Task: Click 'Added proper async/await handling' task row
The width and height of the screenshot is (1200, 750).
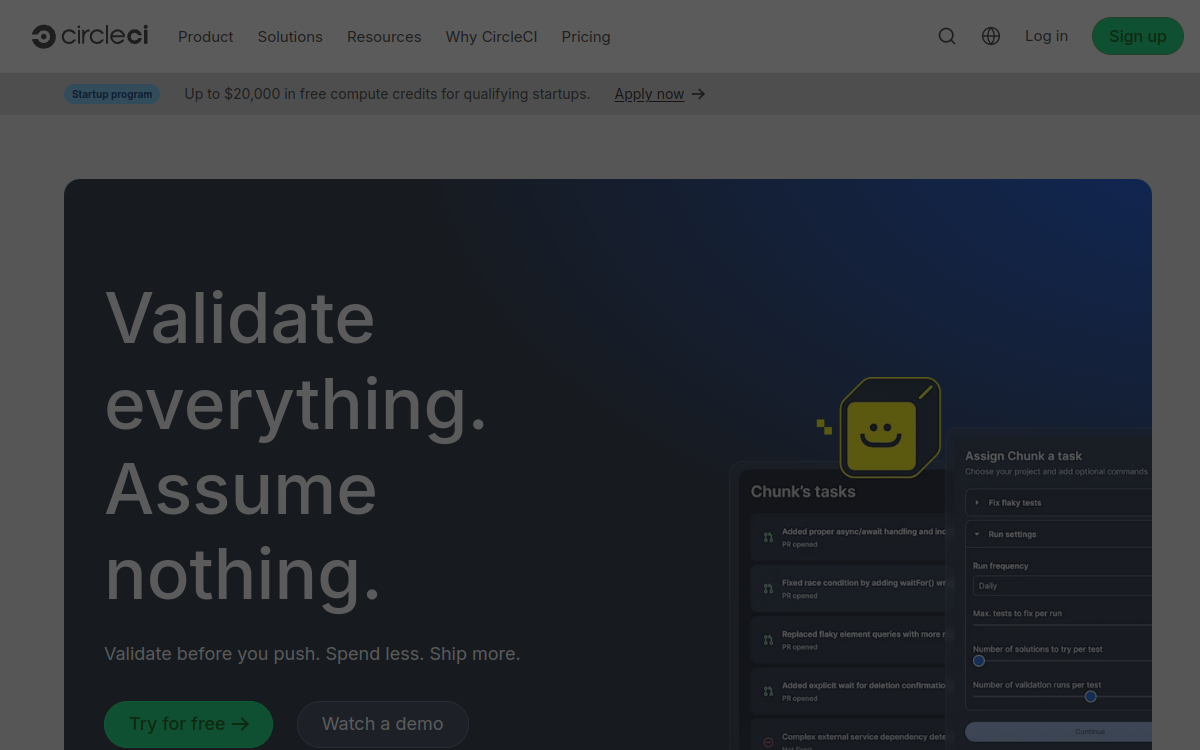Action: tap(848, 538)
